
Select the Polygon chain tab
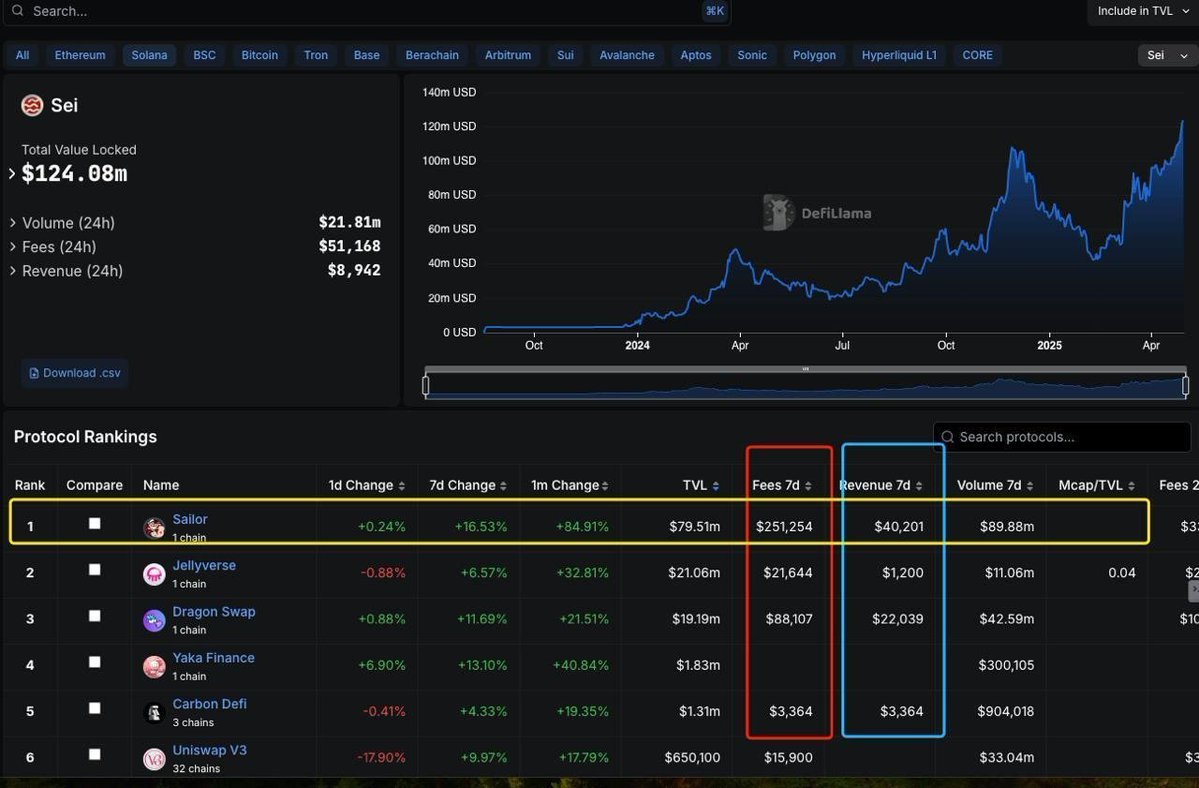[814, 55]
